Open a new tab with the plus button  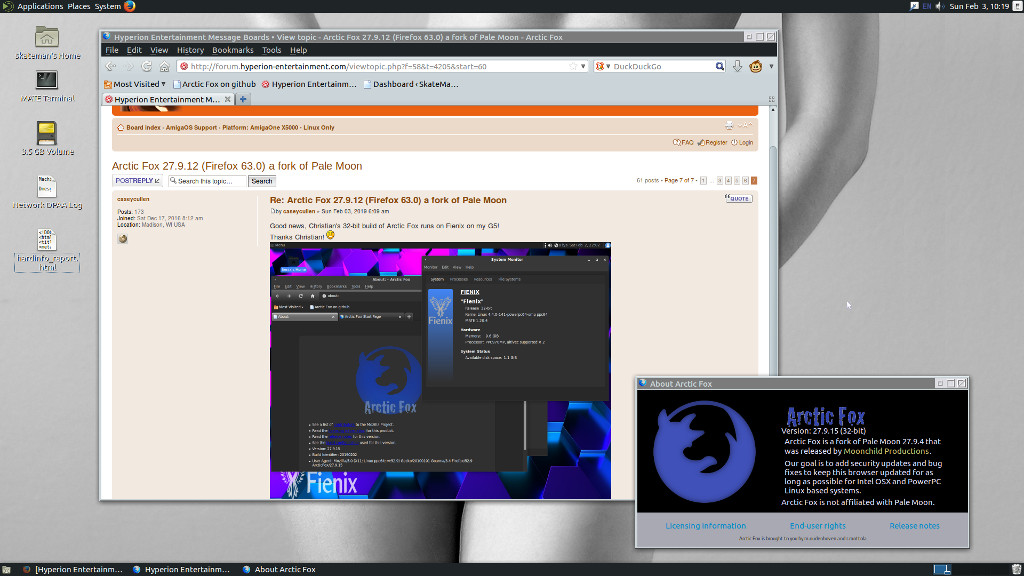(x=243, y=99)
